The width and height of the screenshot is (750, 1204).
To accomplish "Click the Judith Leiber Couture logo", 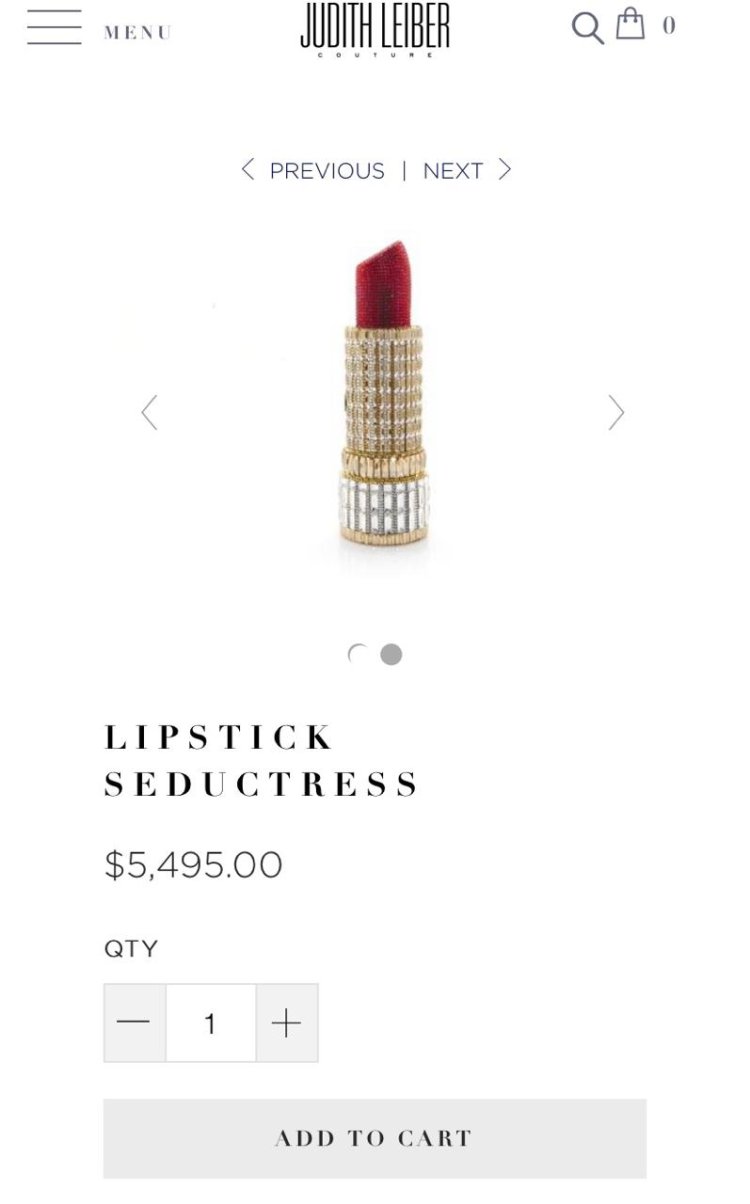I will [x=375, y=30].
